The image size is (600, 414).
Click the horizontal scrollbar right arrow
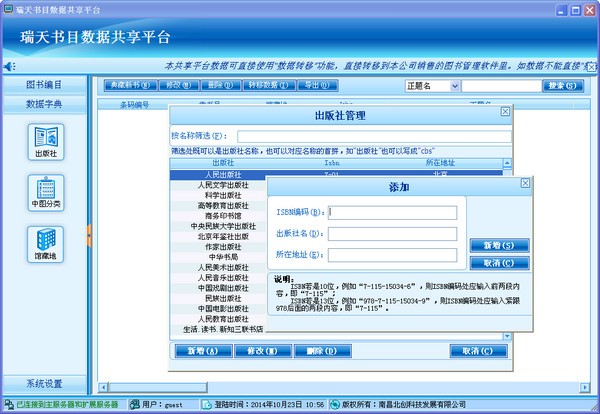(x=585, y=388)
